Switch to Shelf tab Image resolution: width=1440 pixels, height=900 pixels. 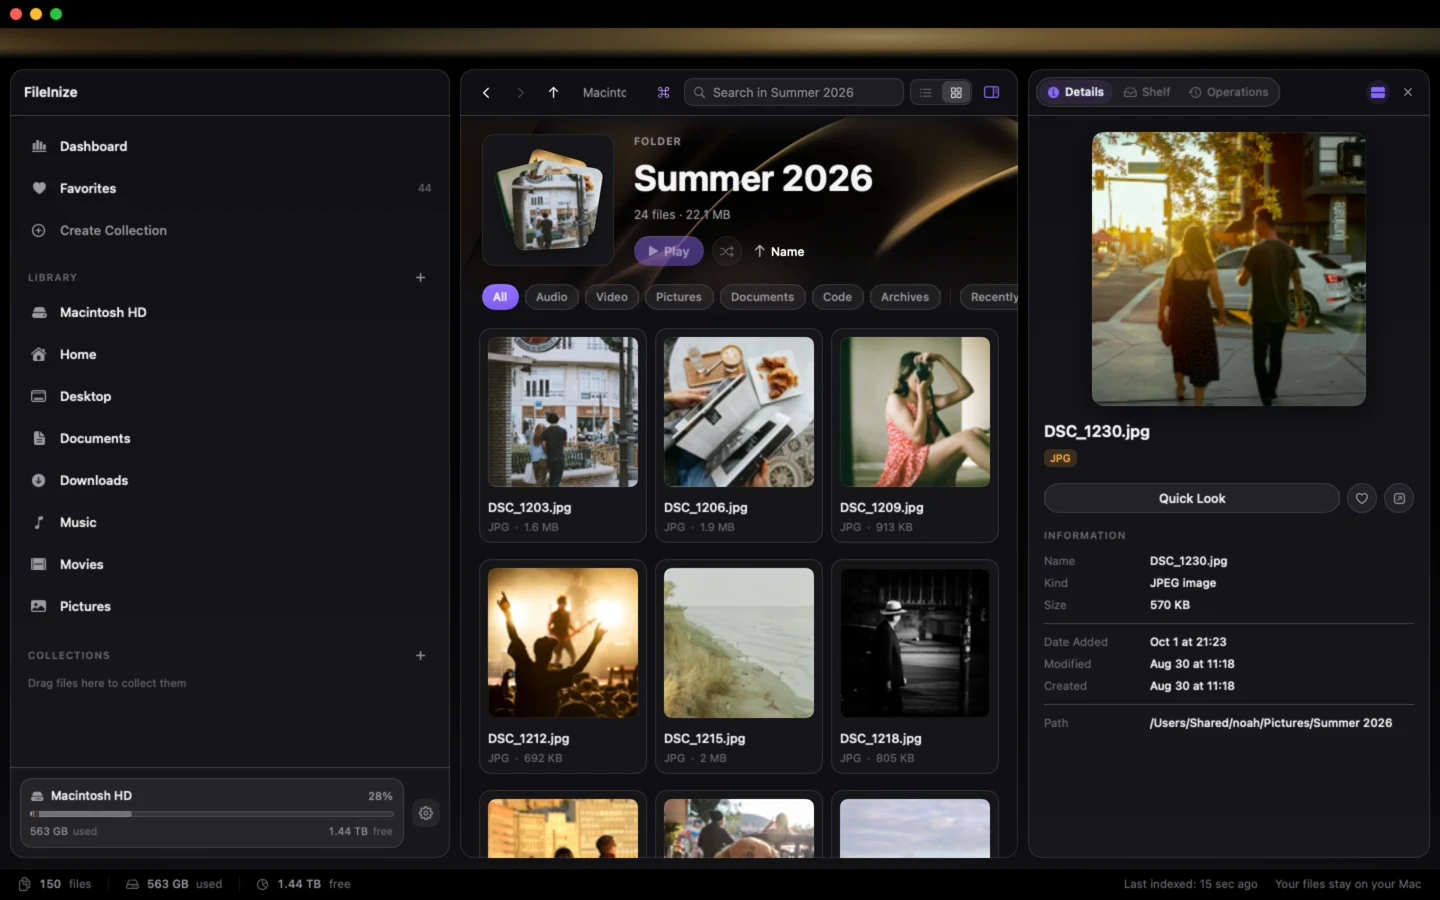pos(1147,92)
